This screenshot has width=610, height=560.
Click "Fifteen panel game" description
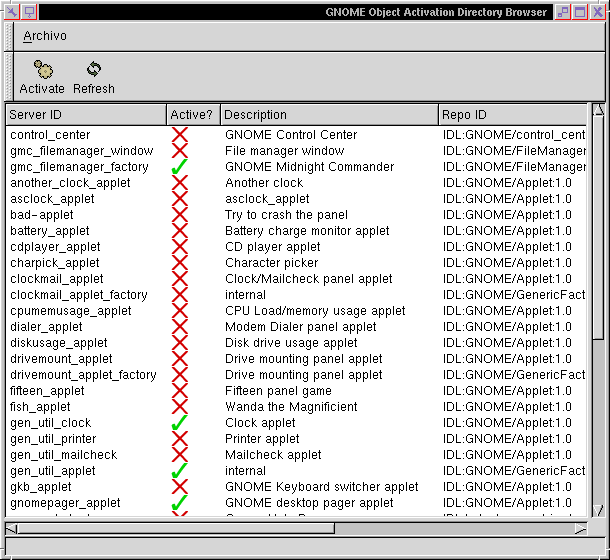278,391
